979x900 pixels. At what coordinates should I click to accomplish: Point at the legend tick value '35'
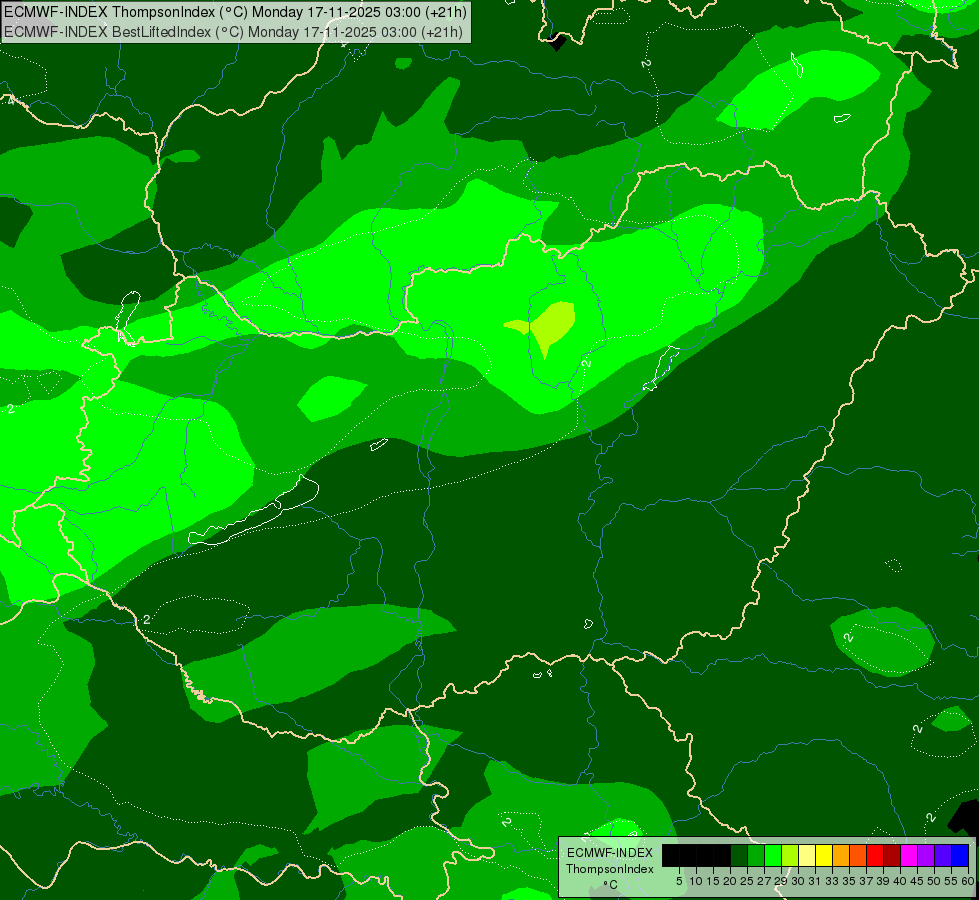(849, 881)
